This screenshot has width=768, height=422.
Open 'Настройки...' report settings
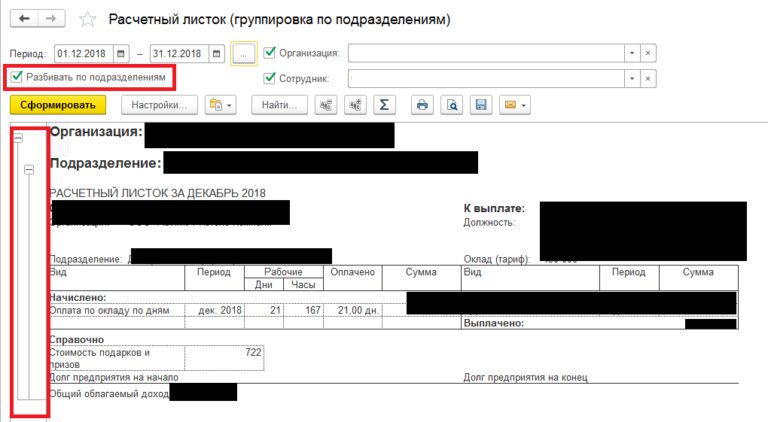coord(155,105)
